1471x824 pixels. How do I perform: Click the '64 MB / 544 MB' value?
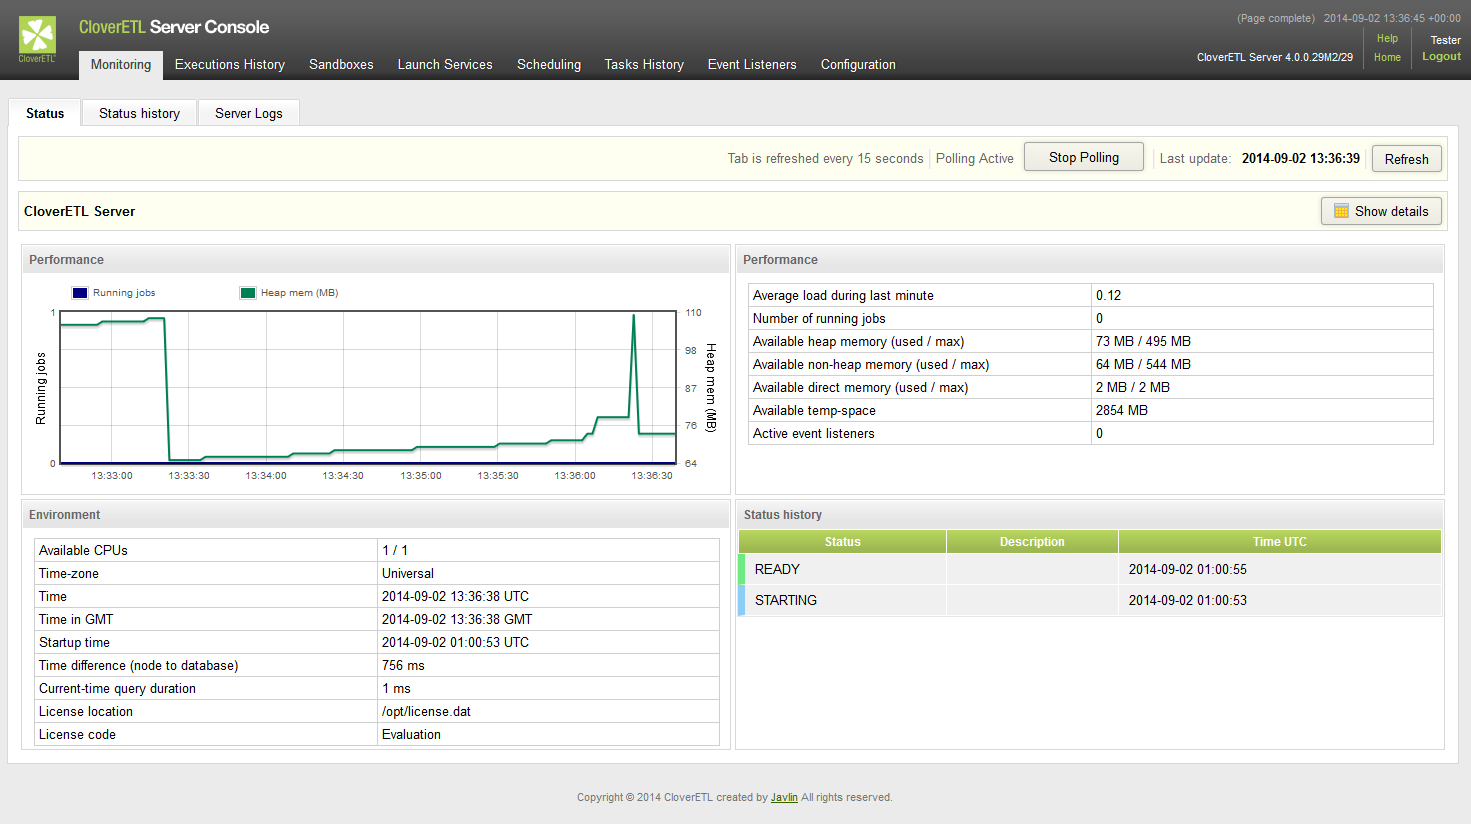pos(1143,364)
